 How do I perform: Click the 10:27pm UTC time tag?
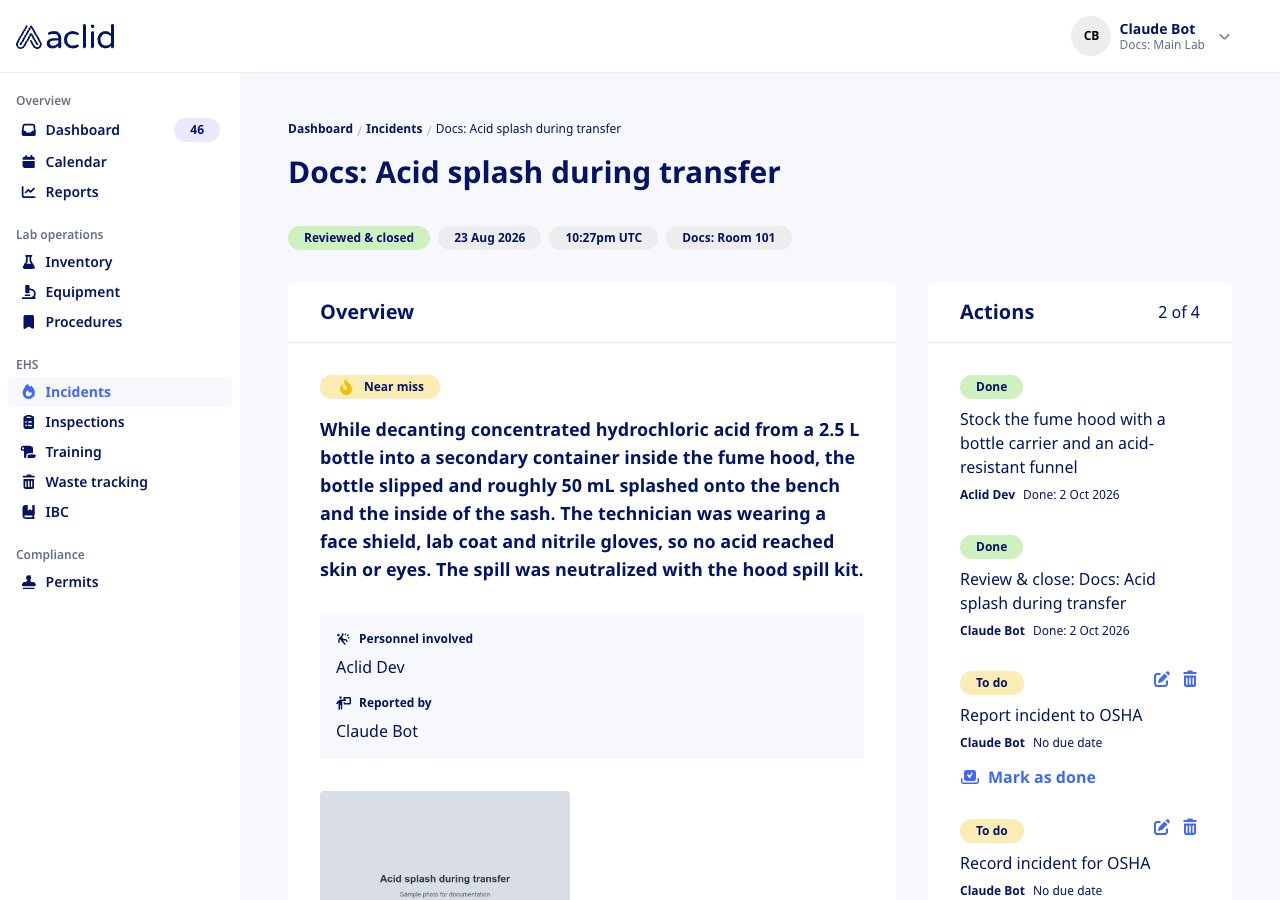point(603,238)
